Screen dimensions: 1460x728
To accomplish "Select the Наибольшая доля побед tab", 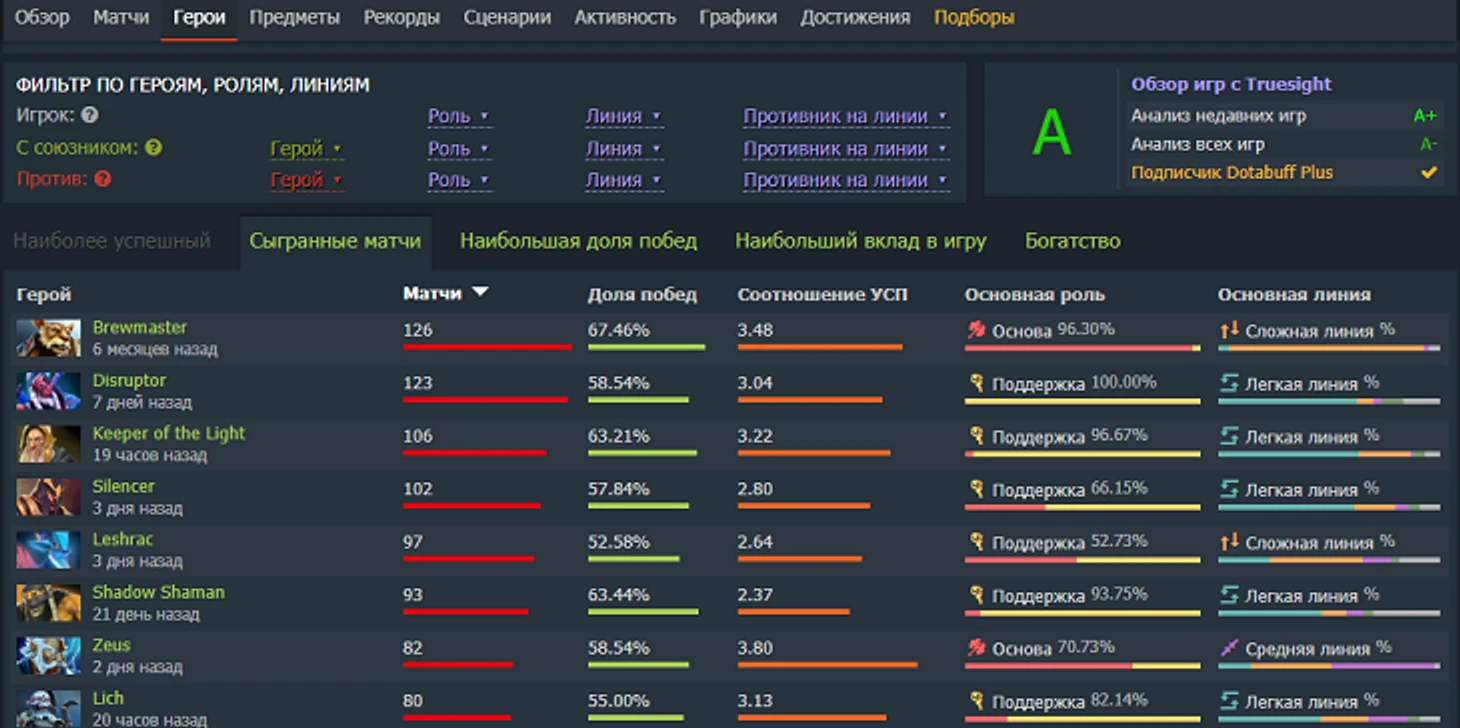I will 578,241.
